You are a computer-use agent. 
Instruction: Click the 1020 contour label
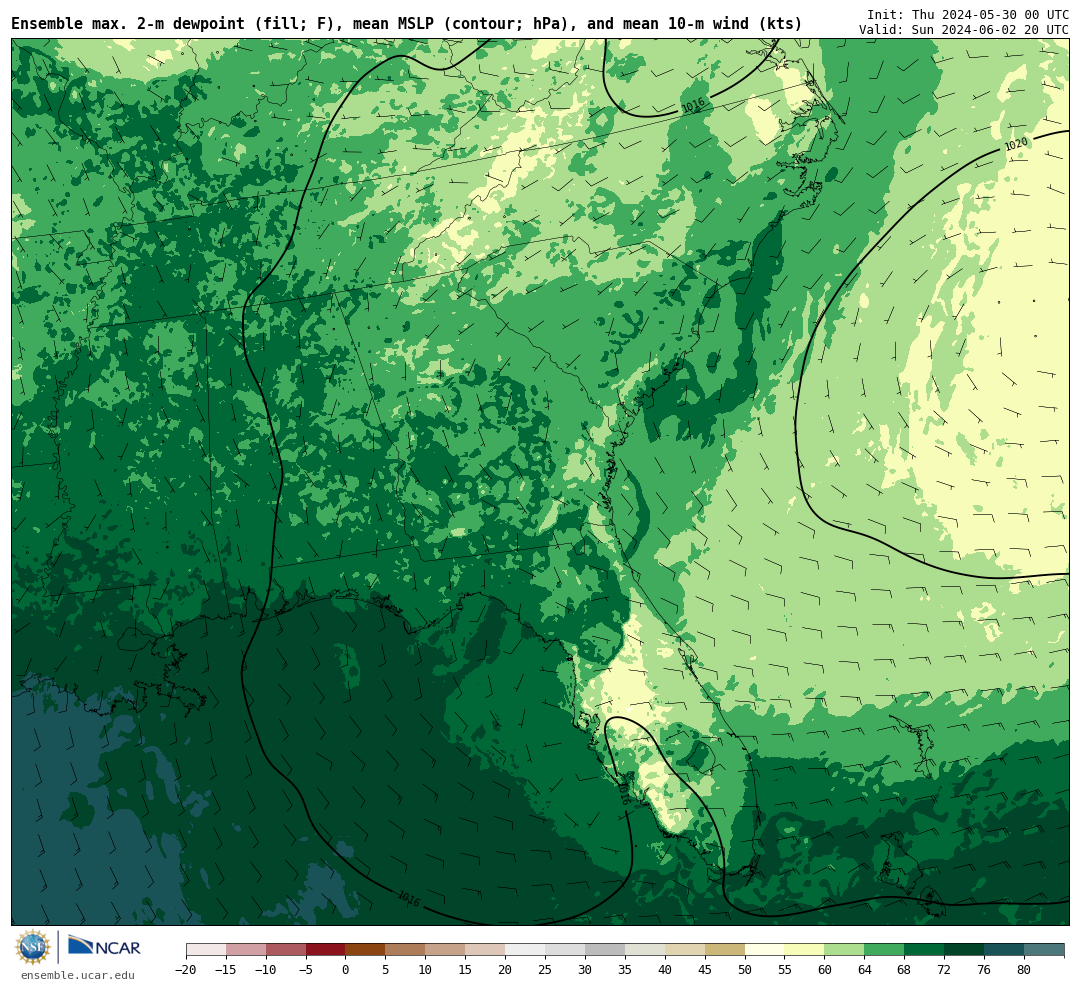(1016, 144)
